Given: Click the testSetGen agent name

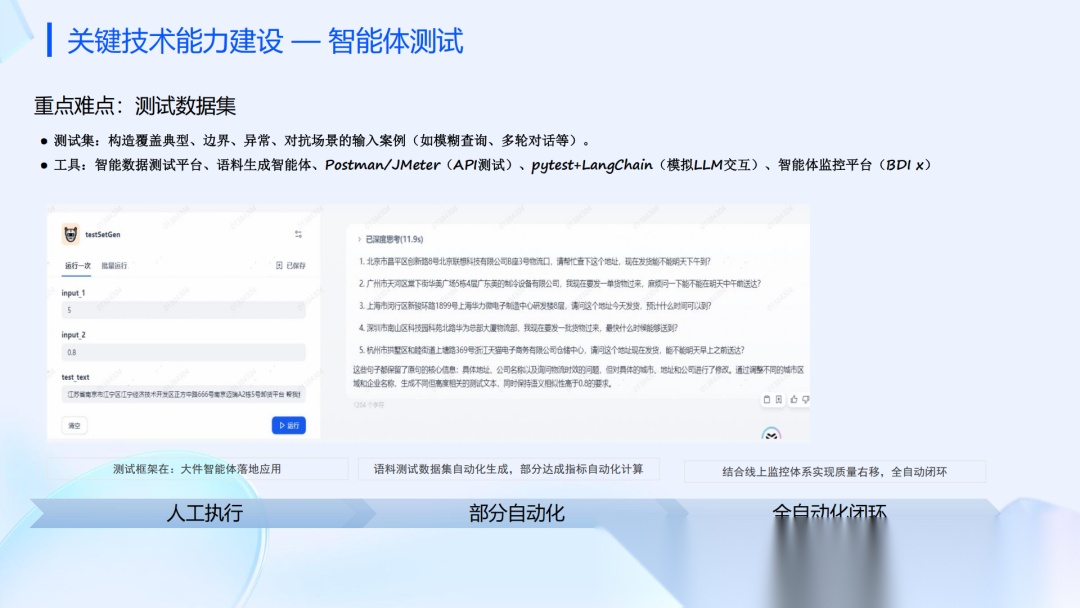Looking at the screenshot, I should 103,234.
